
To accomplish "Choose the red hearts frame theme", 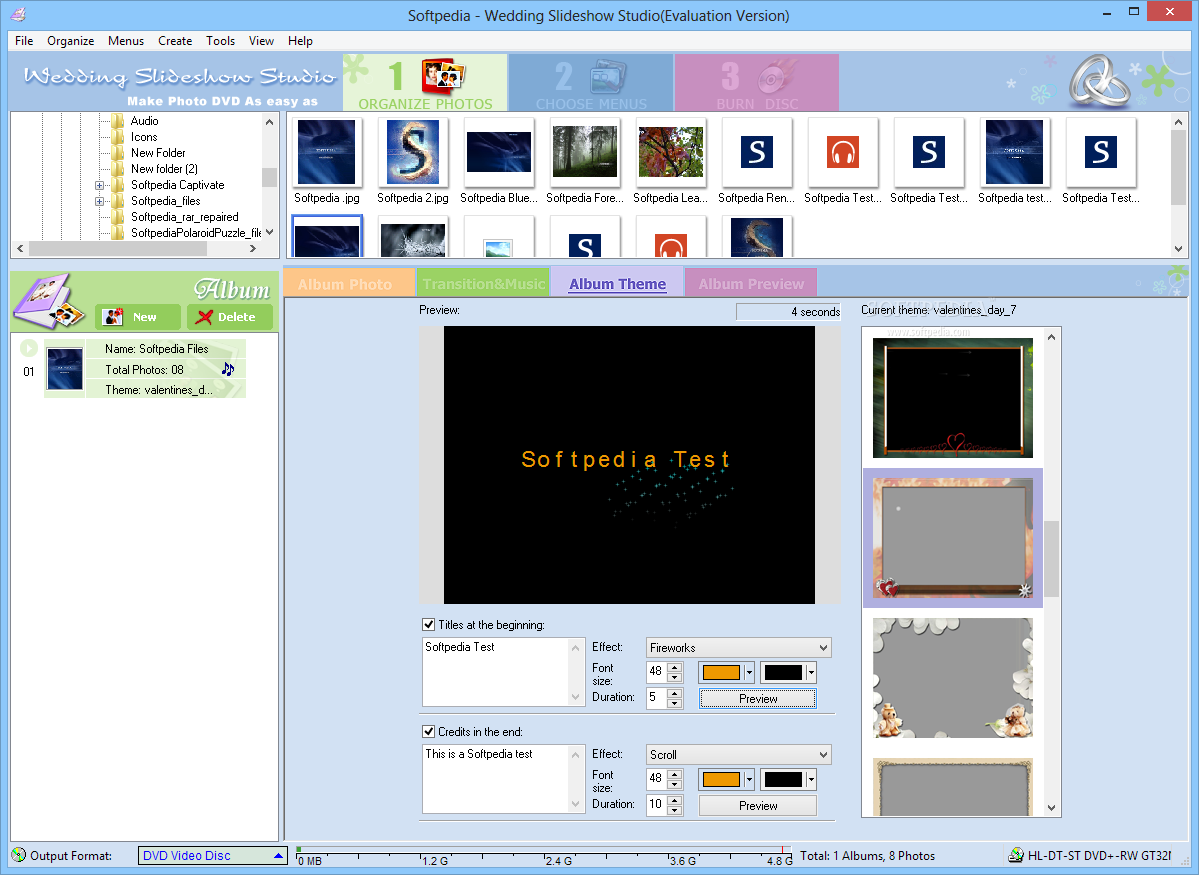I will (x=953, y=398).
